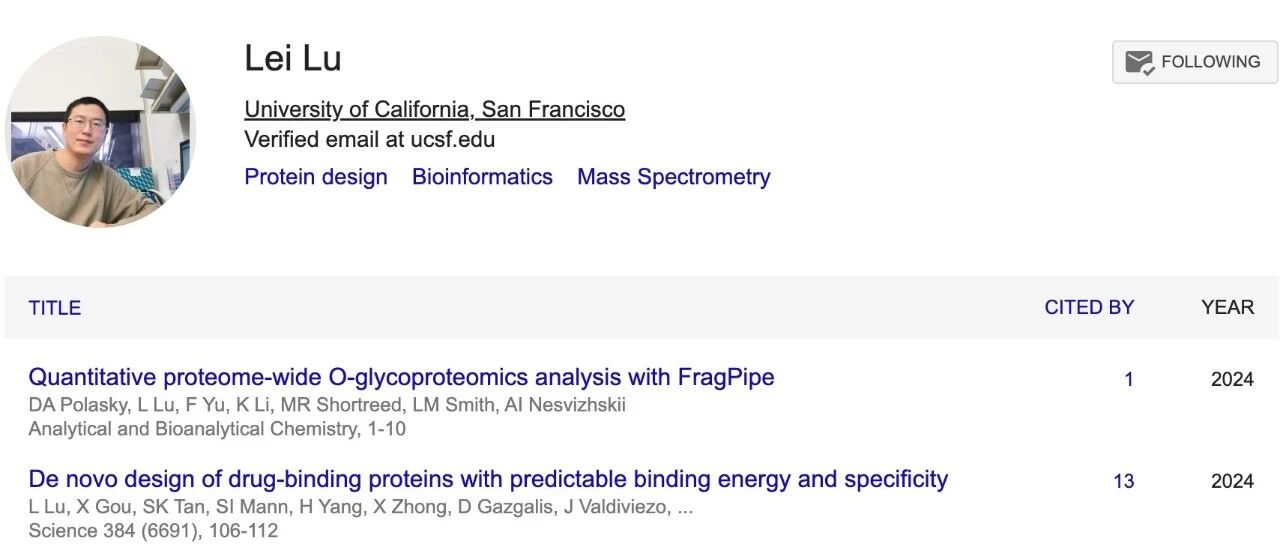This screenshot has width=1280, height=544.
Task: Click the Lei Lu profile name
Action: pos(293,58)
